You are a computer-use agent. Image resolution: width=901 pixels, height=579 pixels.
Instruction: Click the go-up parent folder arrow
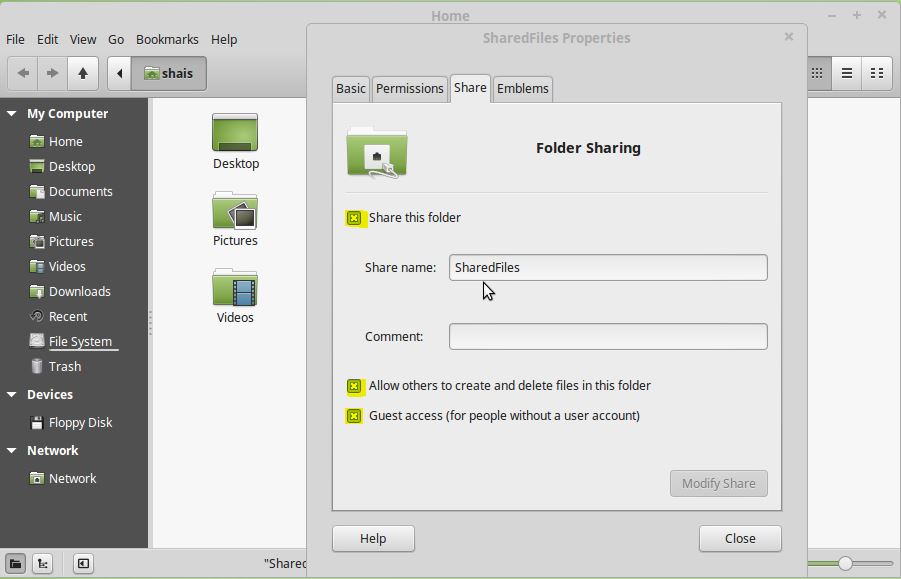click(x=82, y=73)
